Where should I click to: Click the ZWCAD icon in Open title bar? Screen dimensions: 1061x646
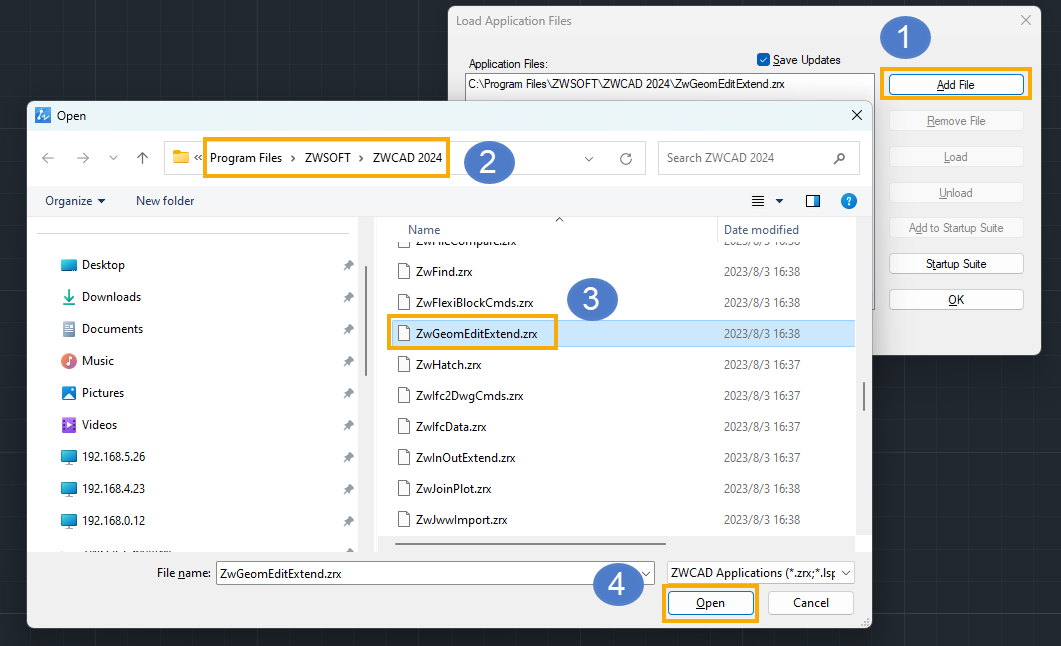pyautogui.click(x=43, y=116)
